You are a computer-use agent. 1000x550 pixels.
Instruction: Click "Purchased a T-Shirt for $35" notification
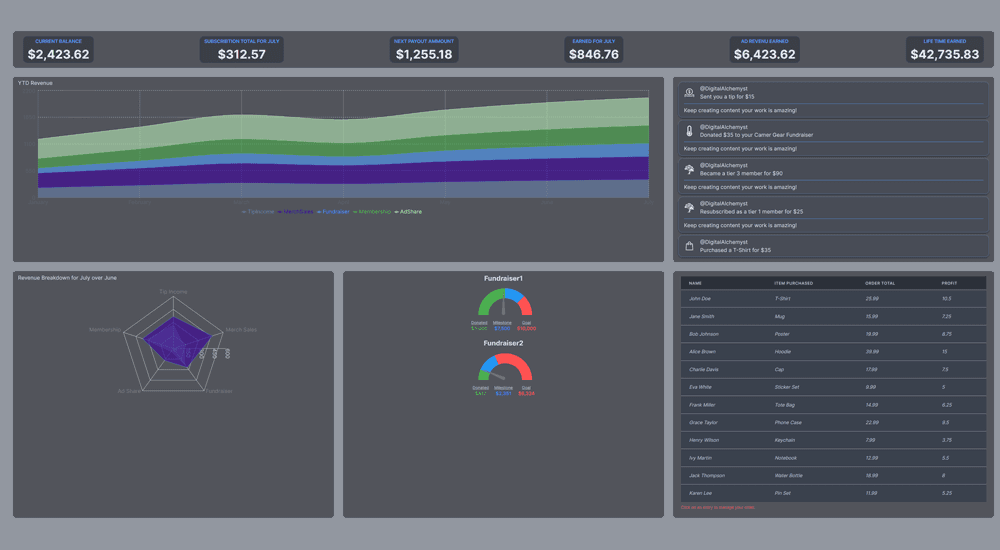pyautogui.click(x=735, y=250)
